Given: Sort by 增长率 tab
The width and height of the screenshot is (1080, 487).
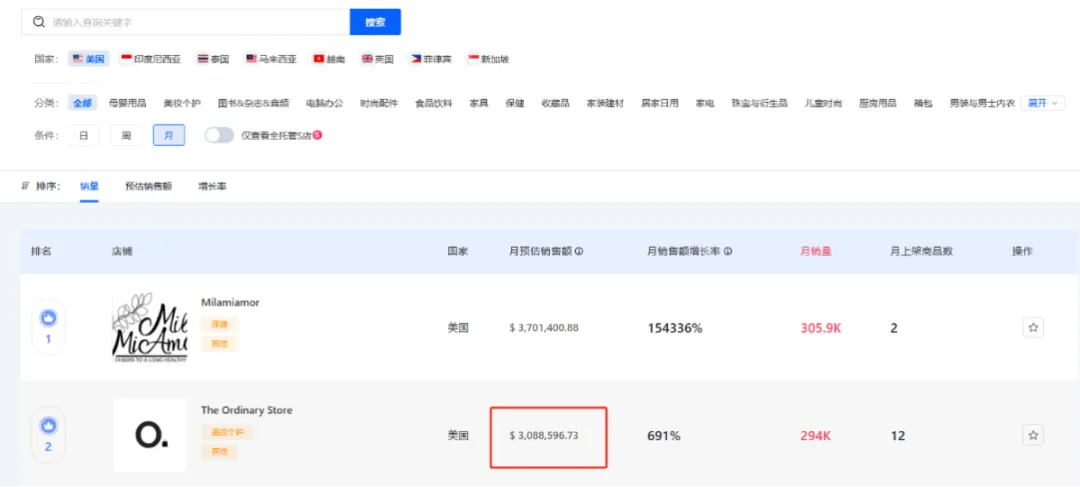Looking at the screenshot, I should coord(212,186).
